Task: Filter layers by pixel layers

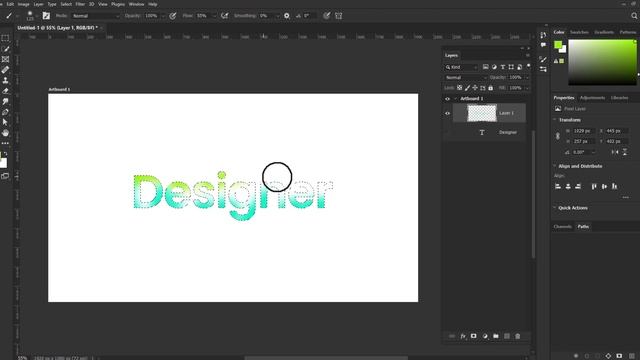Action: [x=485, y=67]
